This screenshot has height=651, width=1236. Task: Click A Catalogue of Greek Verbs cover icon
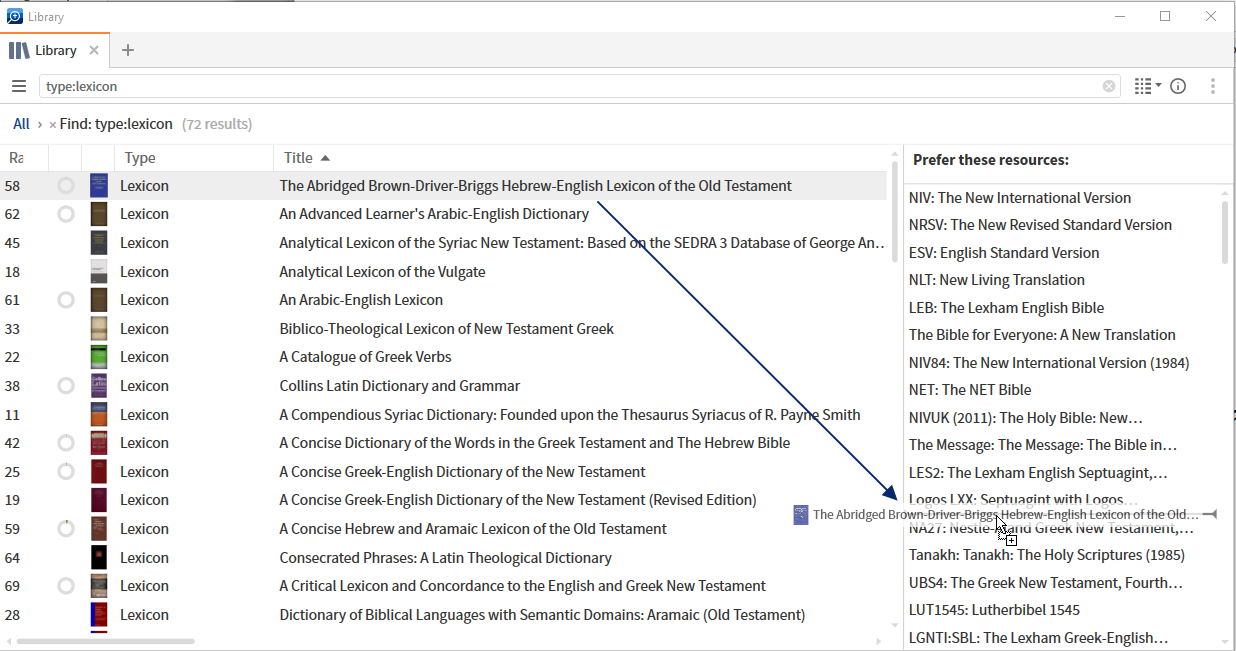click(x=98, y=357)
